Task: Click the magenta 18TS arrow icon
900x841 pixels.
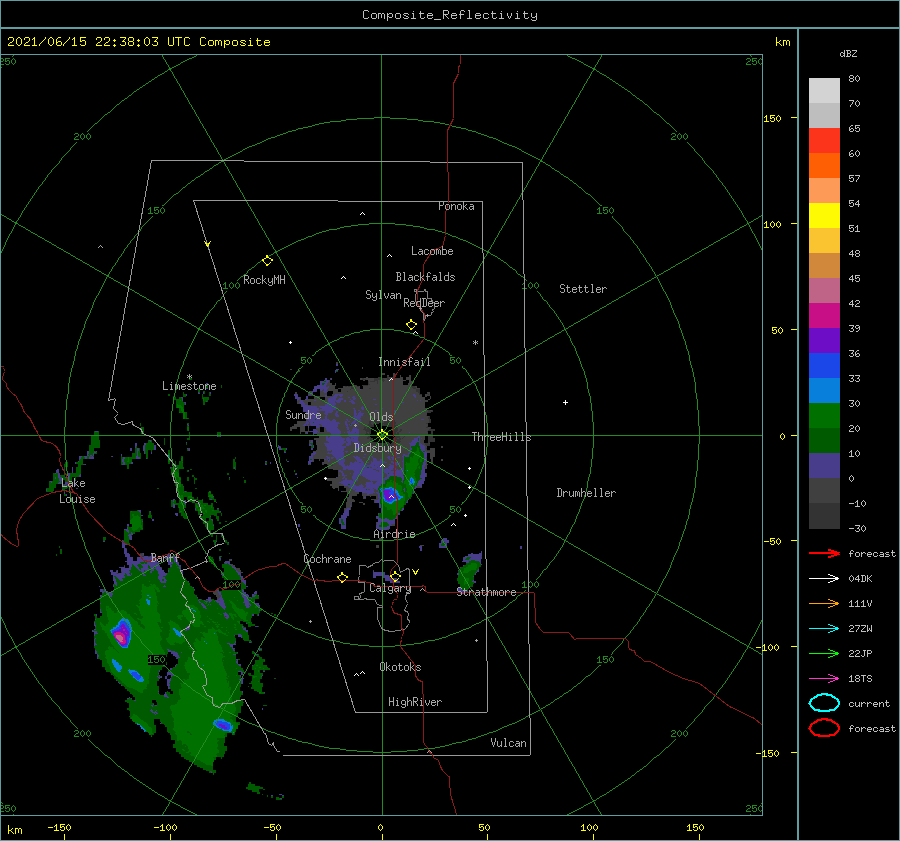Action: tap(824, 679)
